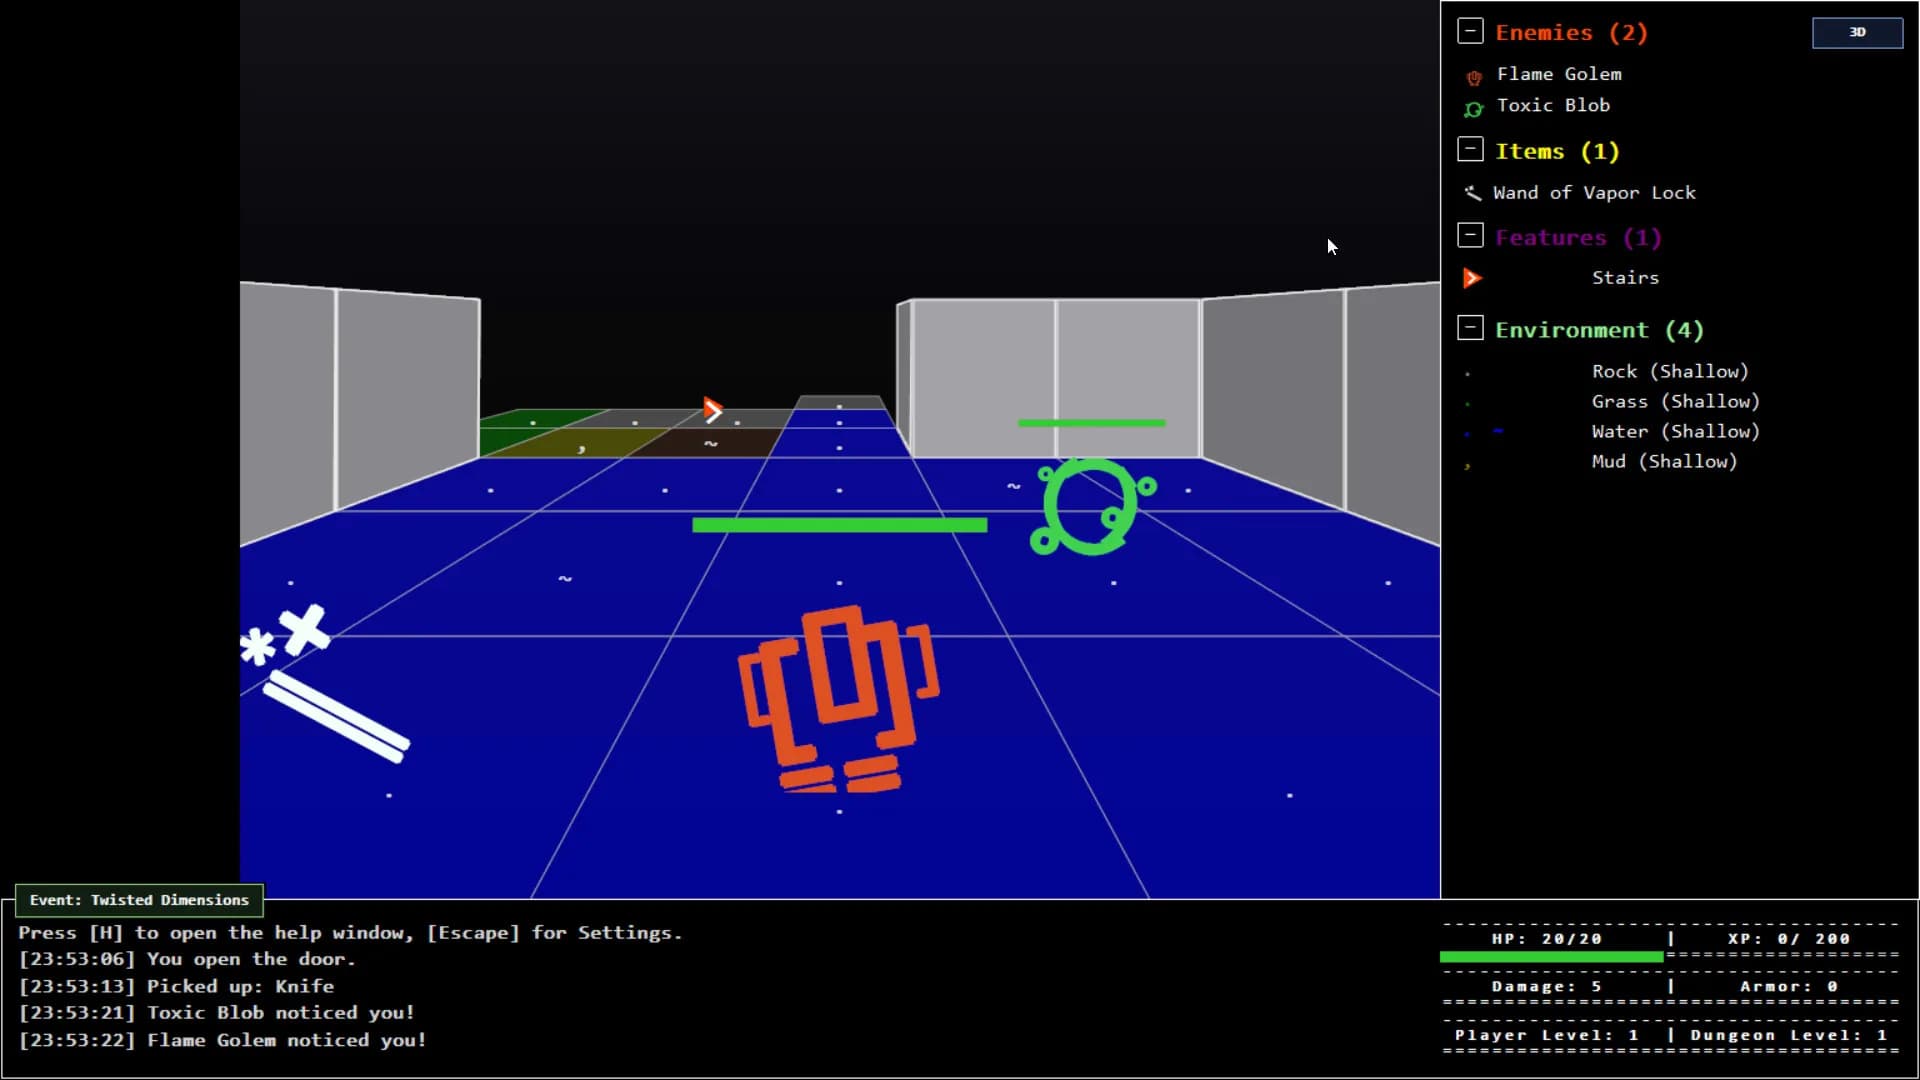
Task: Click the 'Picked up: Knife' log line
Action: tap(176, 986)
